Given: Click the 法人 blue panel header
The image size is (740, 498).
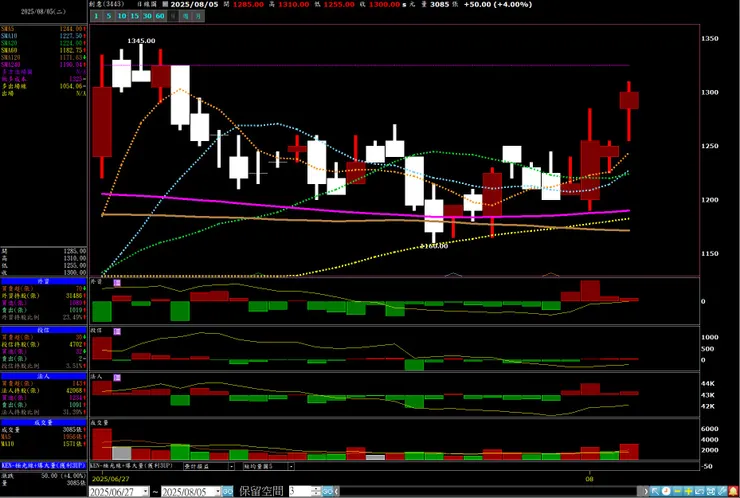Looking at the screenshot, I should pos(43,376).
